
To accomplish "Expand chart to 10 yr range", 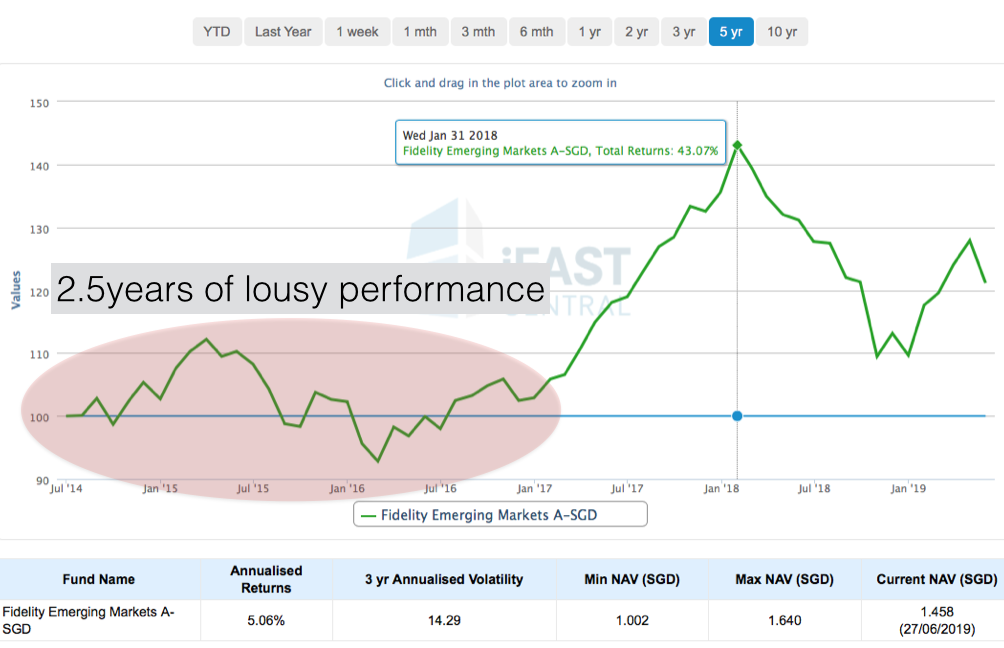I will pyautogui.click(x=782, y=32).
